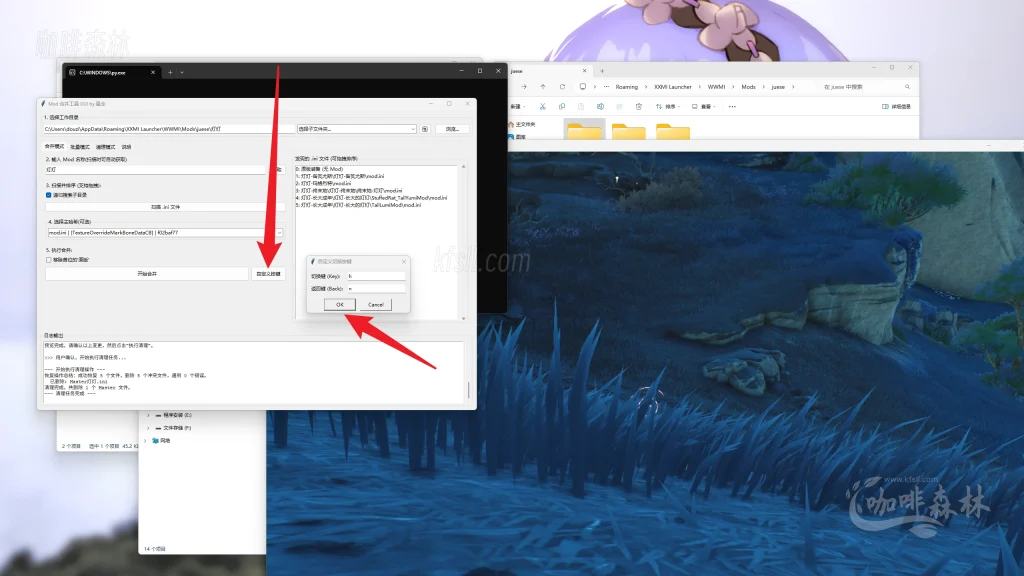Screen dimensions: 1024x576
Task: Click the small icon button beside the subfolder dropdown
Action: (x=425, y=129)
